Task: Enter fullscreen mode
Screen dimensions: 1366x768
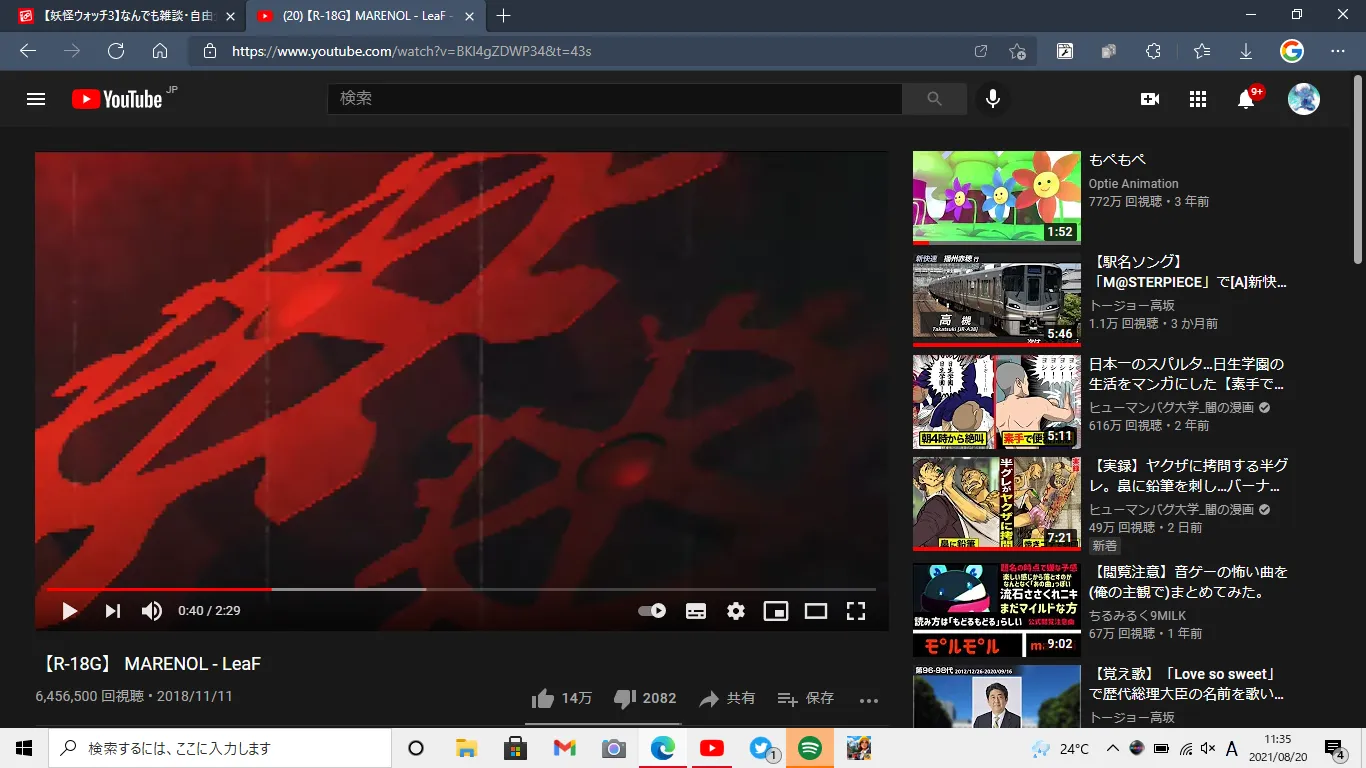Action: tap(856, 611)
